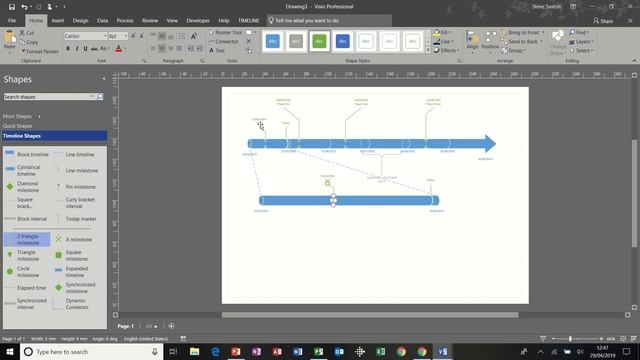Collapse the Shapes pane arrow
Image resolution: width=640 pixels, height=360 pixels.
point(103,78)
